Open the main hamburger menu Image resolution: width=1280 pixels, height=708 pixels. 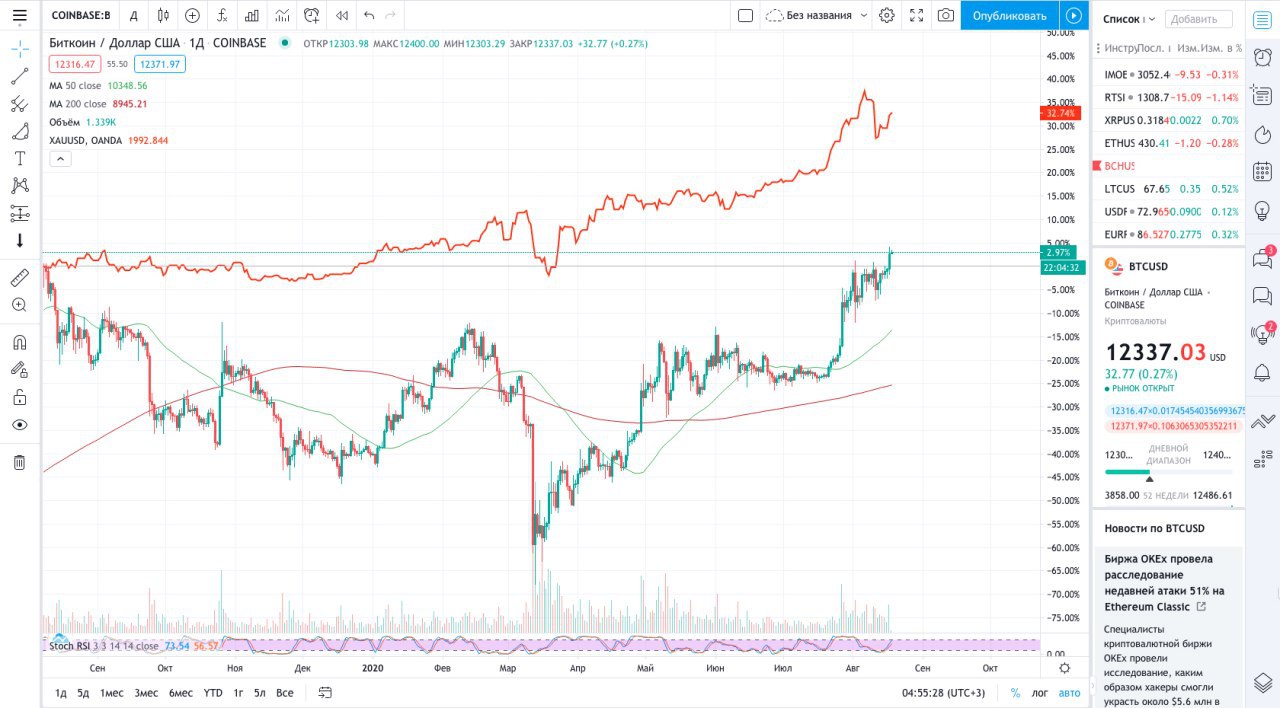(19, 15)
